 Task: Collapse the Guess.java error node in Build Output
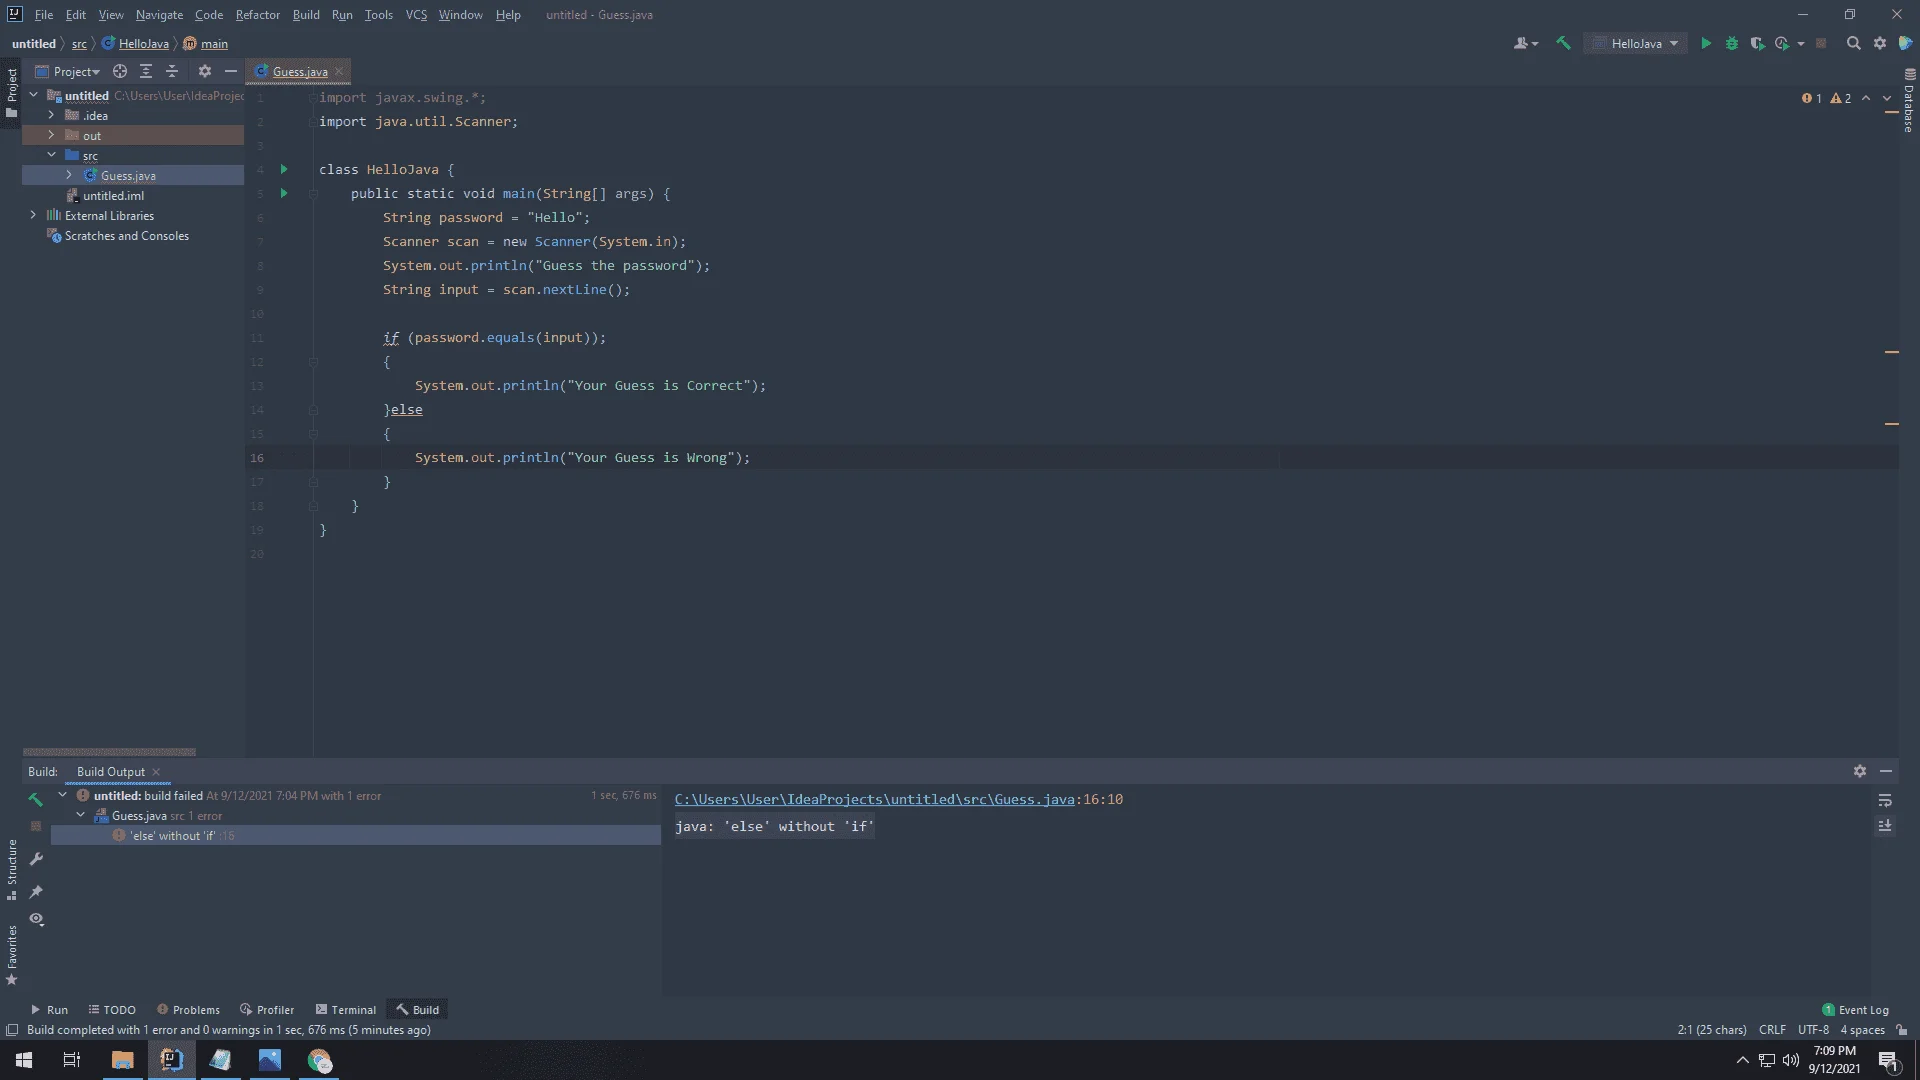click(81, 815)
